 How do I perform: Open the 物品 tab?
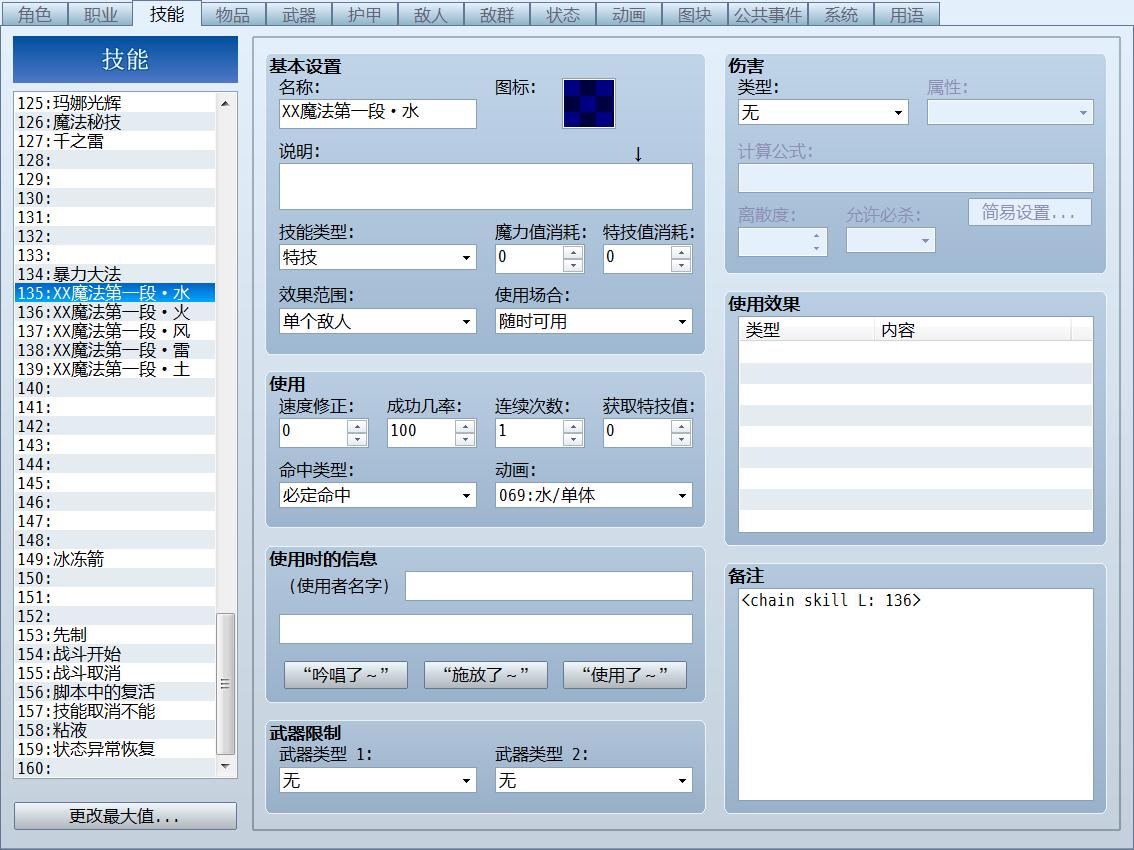233,14
